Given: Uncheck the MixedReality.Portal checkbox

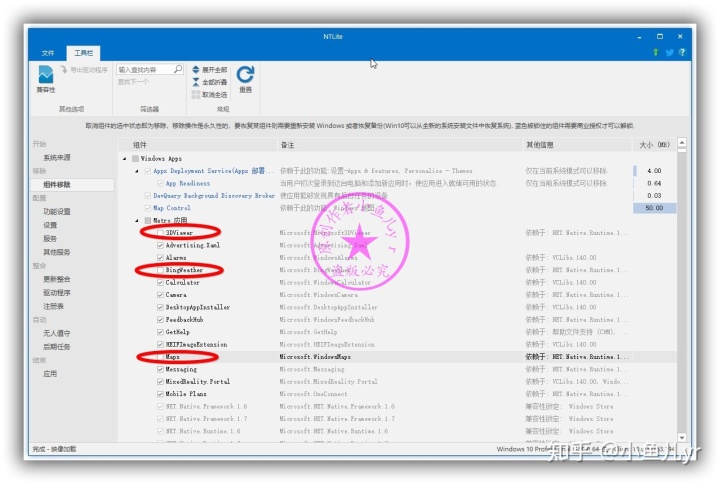Looking at the screenshot, I should (160, 382).
